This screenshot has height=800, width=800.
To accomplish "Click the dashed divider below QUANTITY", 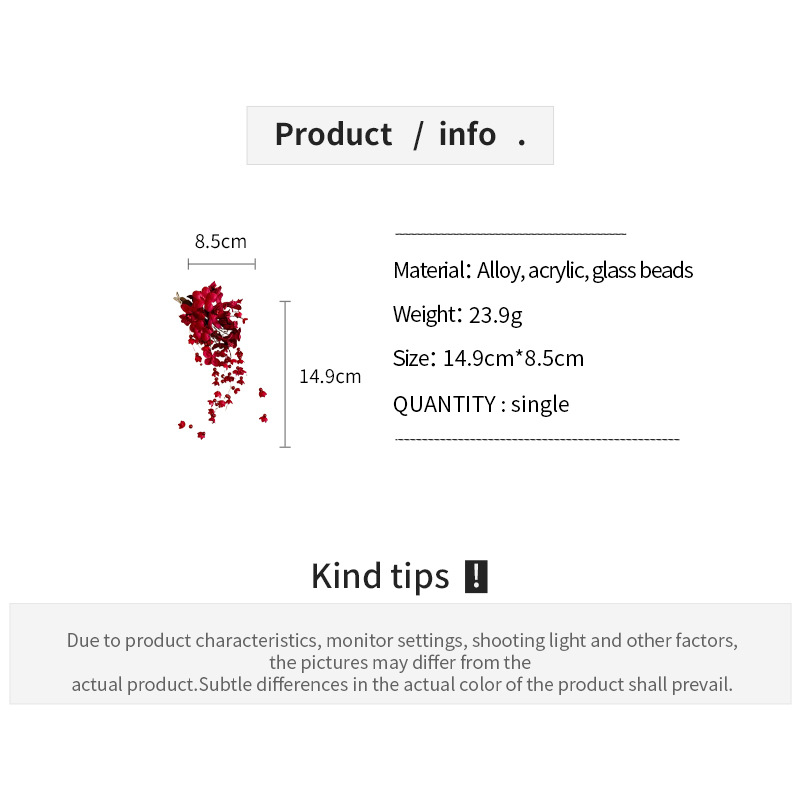I will (x=537, y=439).
